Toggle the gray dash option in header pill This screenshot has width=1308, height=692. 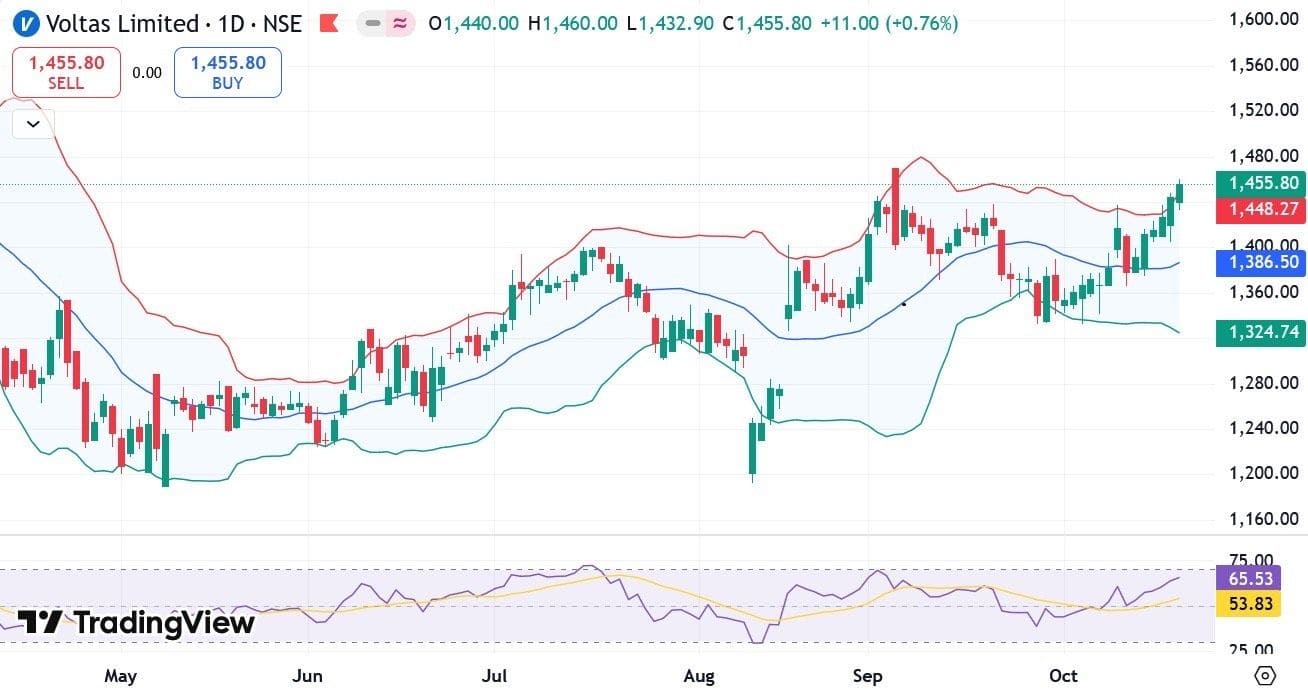coord(373,23)
